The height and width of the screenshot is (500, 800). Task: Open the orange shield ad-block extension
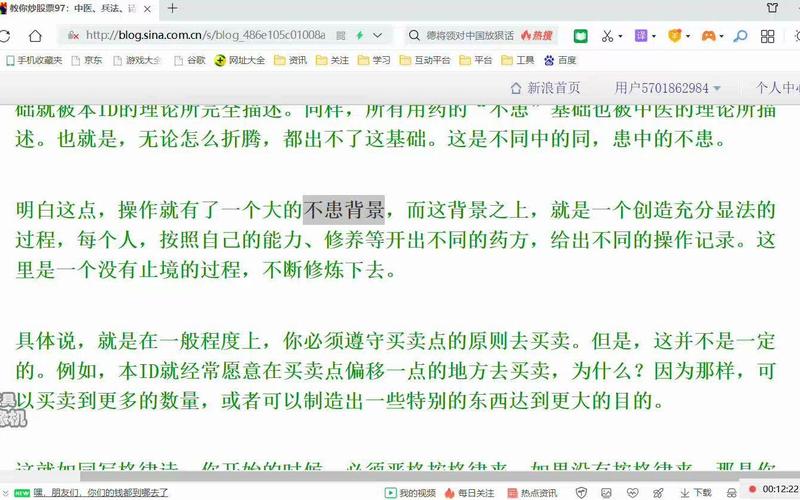tap(675, 36)
